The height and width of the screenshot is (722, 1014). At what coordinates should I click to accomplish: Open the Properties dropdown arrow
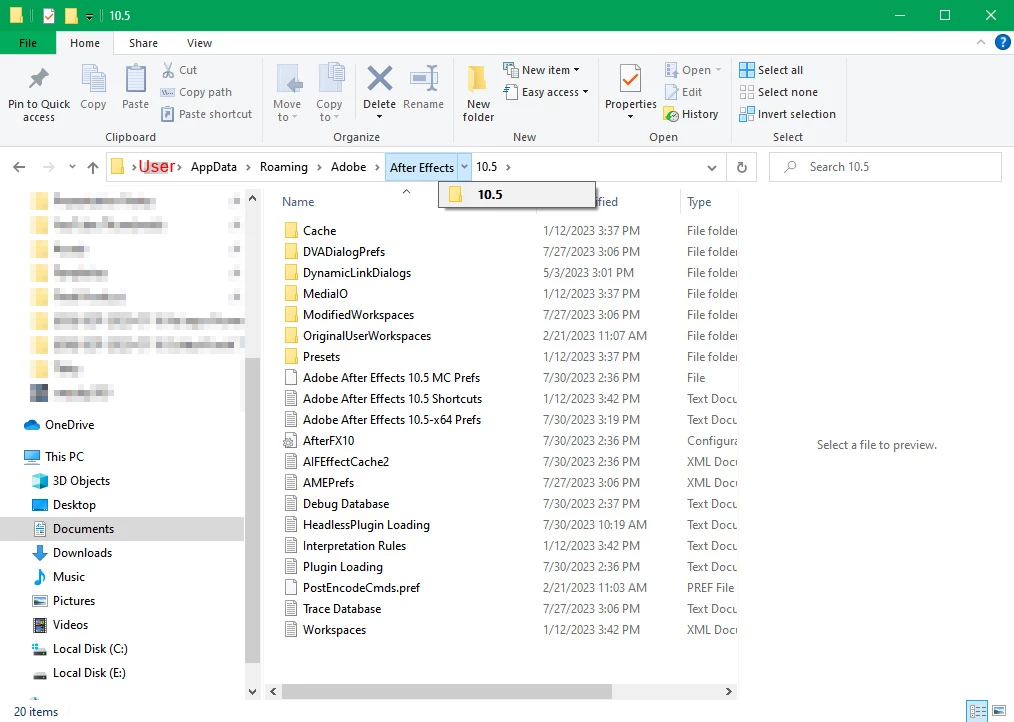point(630,117)
